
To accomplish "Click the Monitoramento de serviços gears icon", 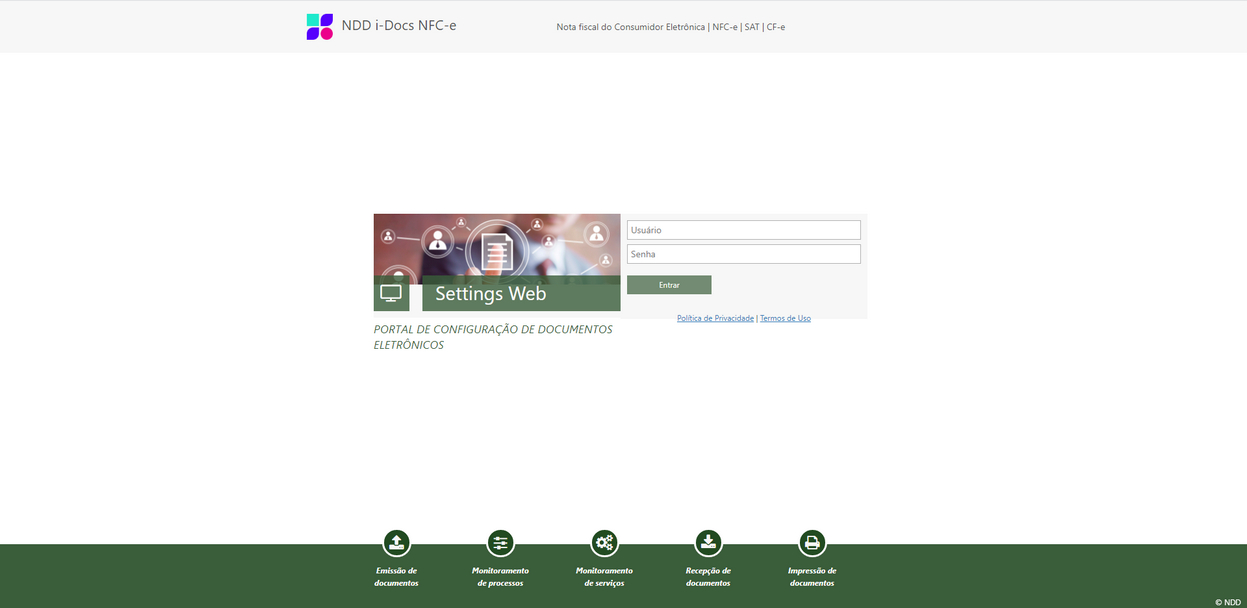I will pyautogui.click(x=604, y=542).
